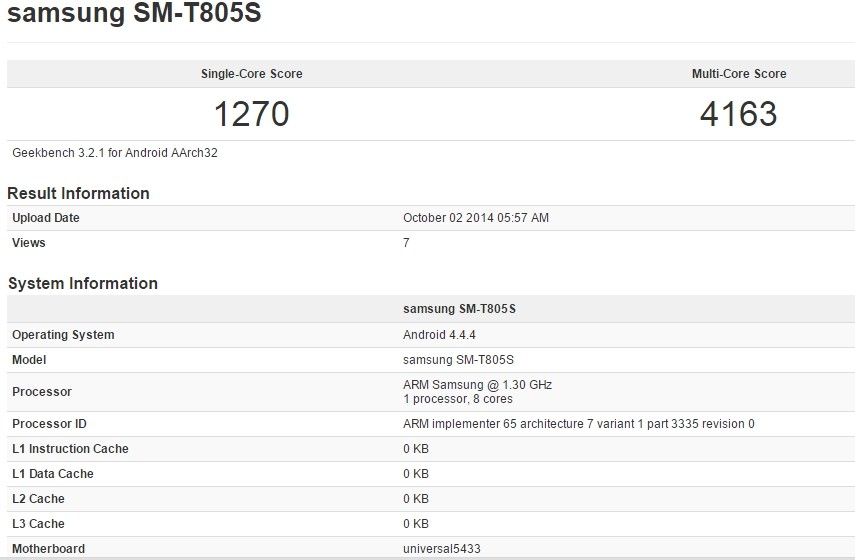
Task: Select the ARM Samsung @ 1.30 GHz text
Action: (x=477, y=384)
